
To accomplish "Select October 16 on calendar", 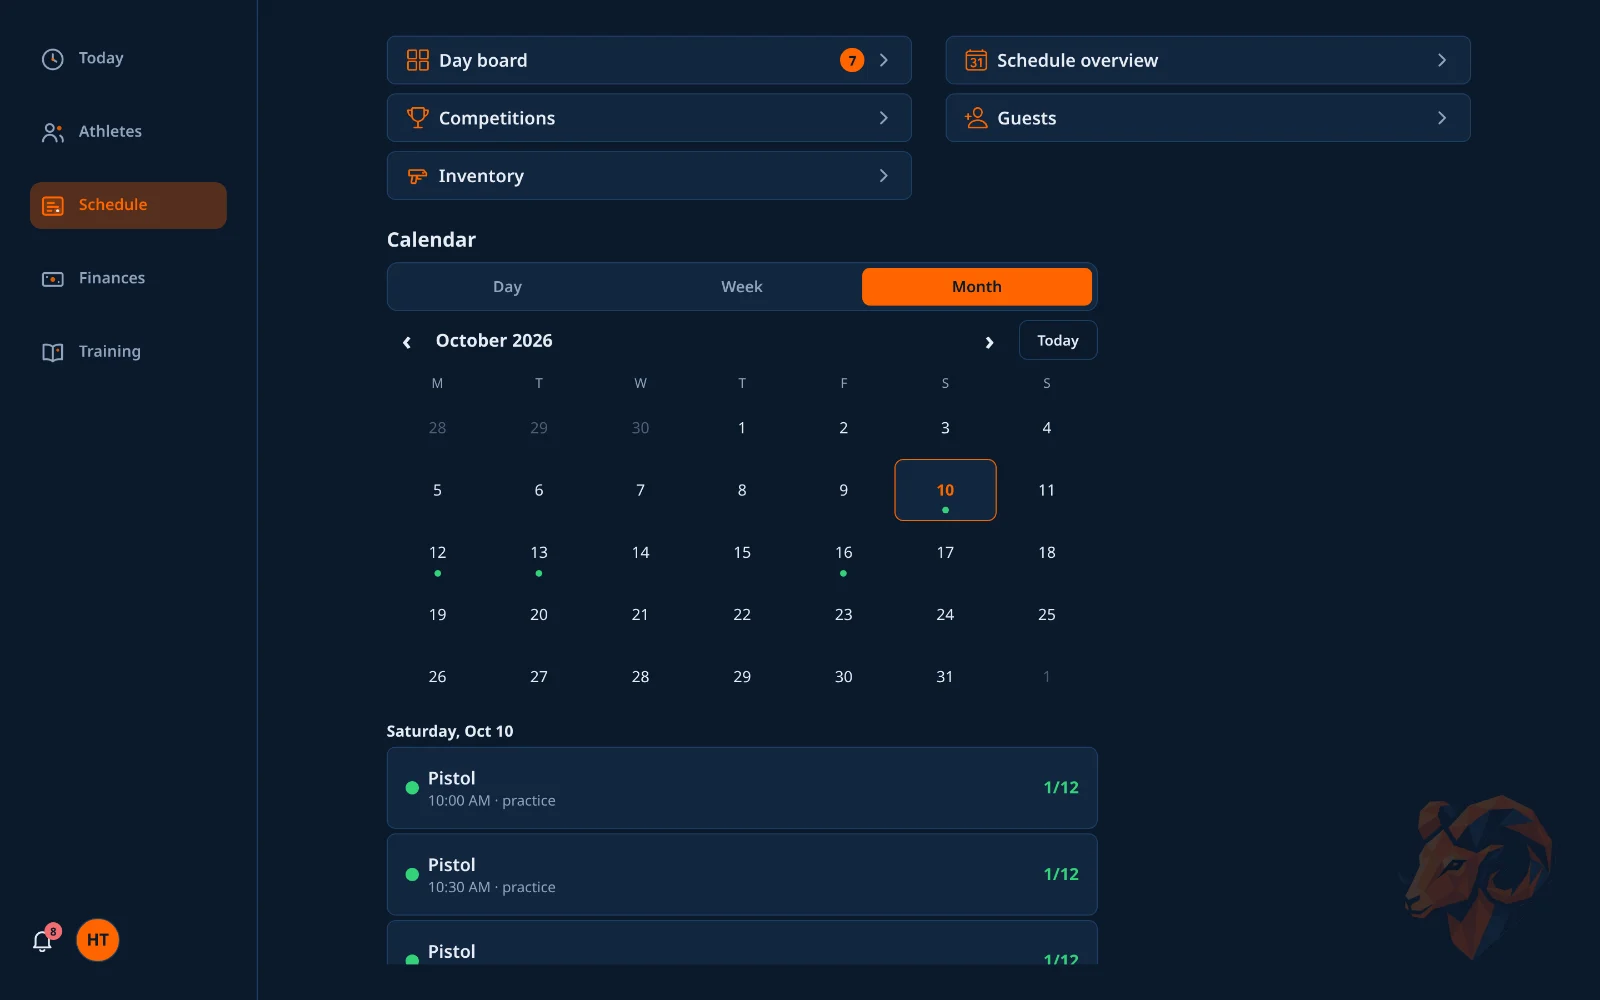I will click(x=844, y=553).
